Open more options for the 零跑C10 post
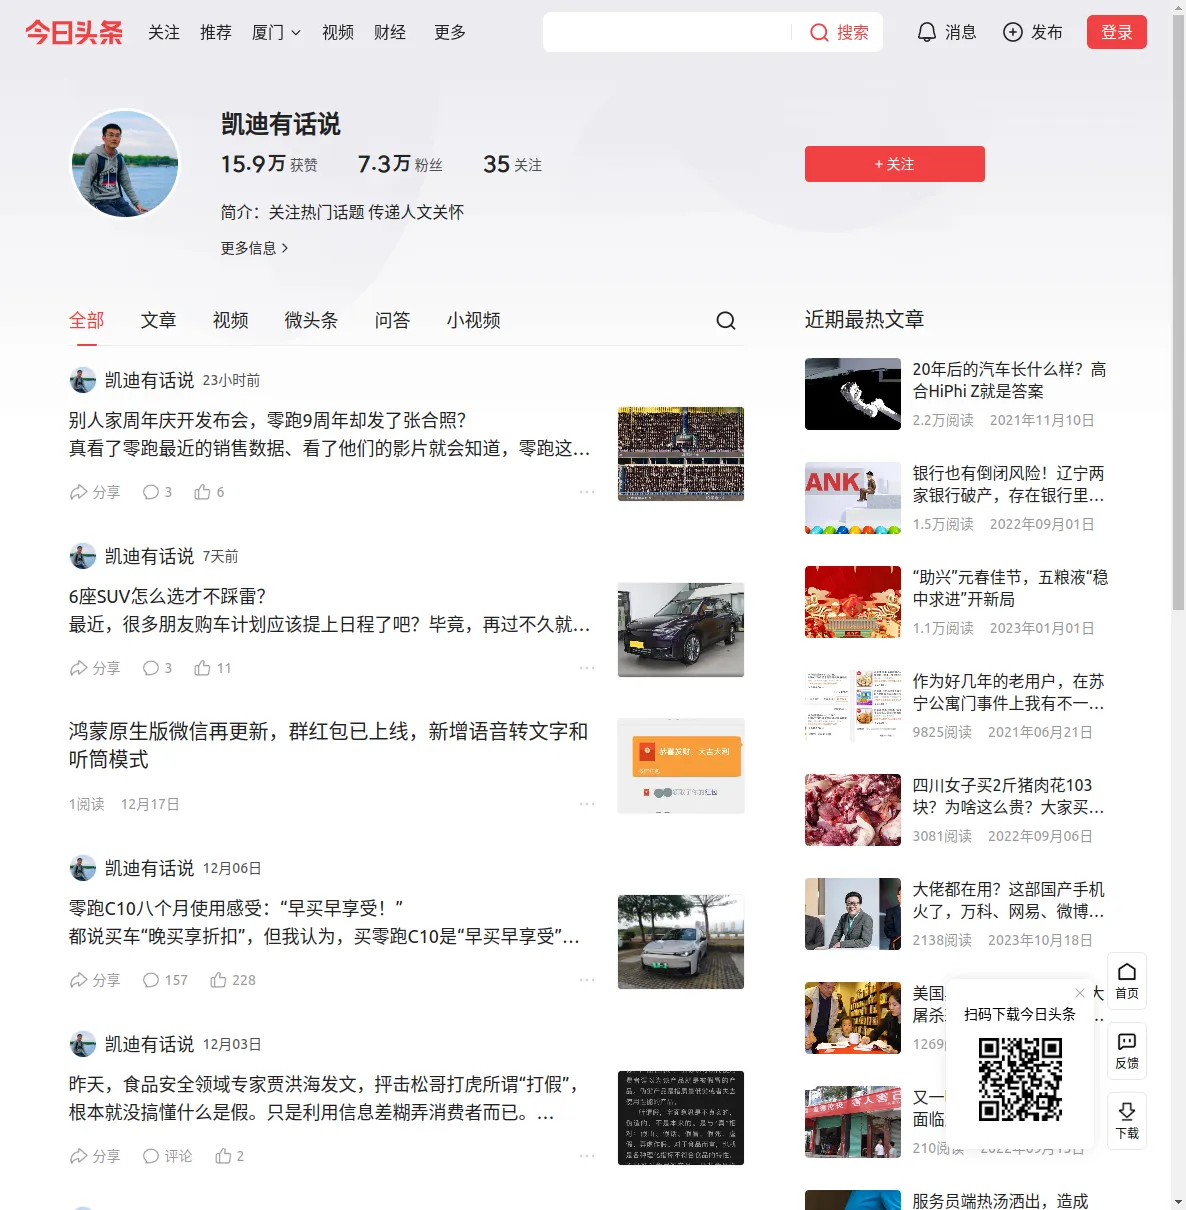The height and width of the screenshot is (1210, 1186). [x=587, y=980]
